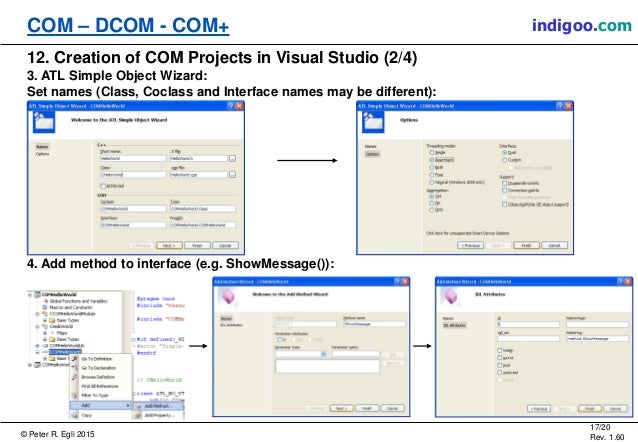Image resolution: width=638 pixels, height=442 pixels.
Task: Click help icon in Names page wizard title bar
Action: [x=230, y=106]
